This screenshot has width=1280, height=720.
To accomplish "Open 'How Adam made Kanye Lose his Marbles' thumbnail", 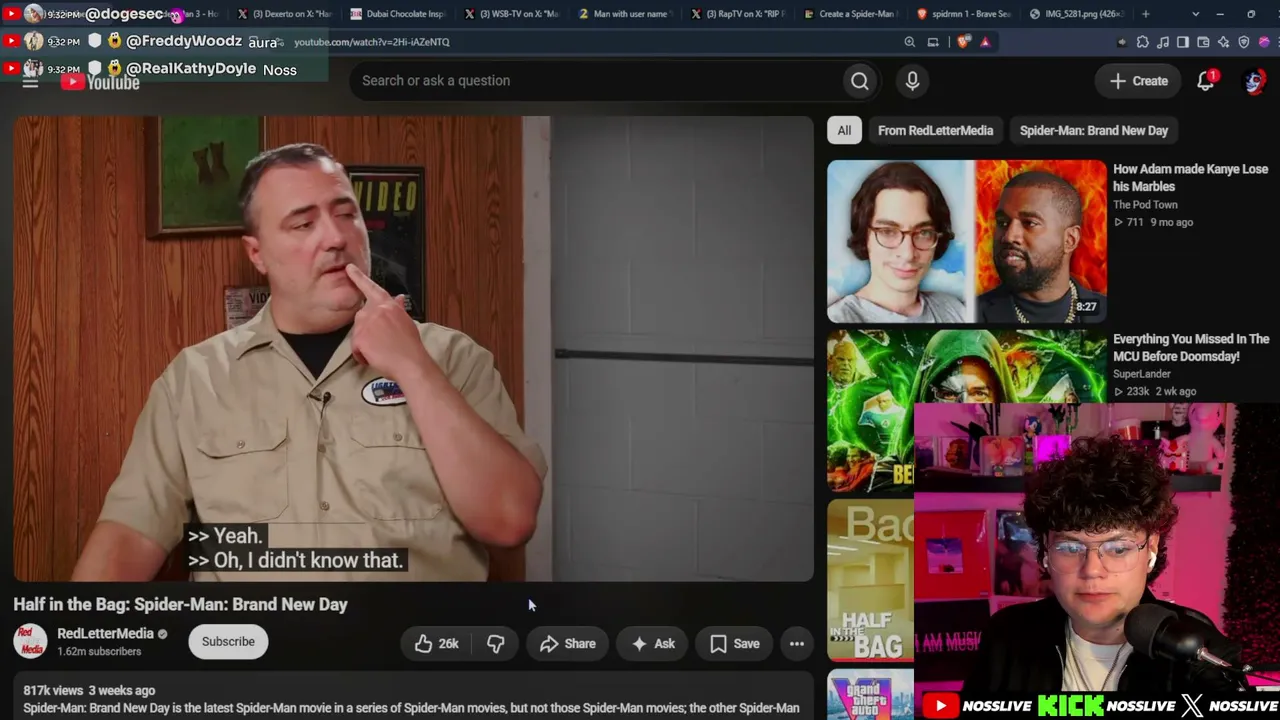I will (x=967, y=241).
